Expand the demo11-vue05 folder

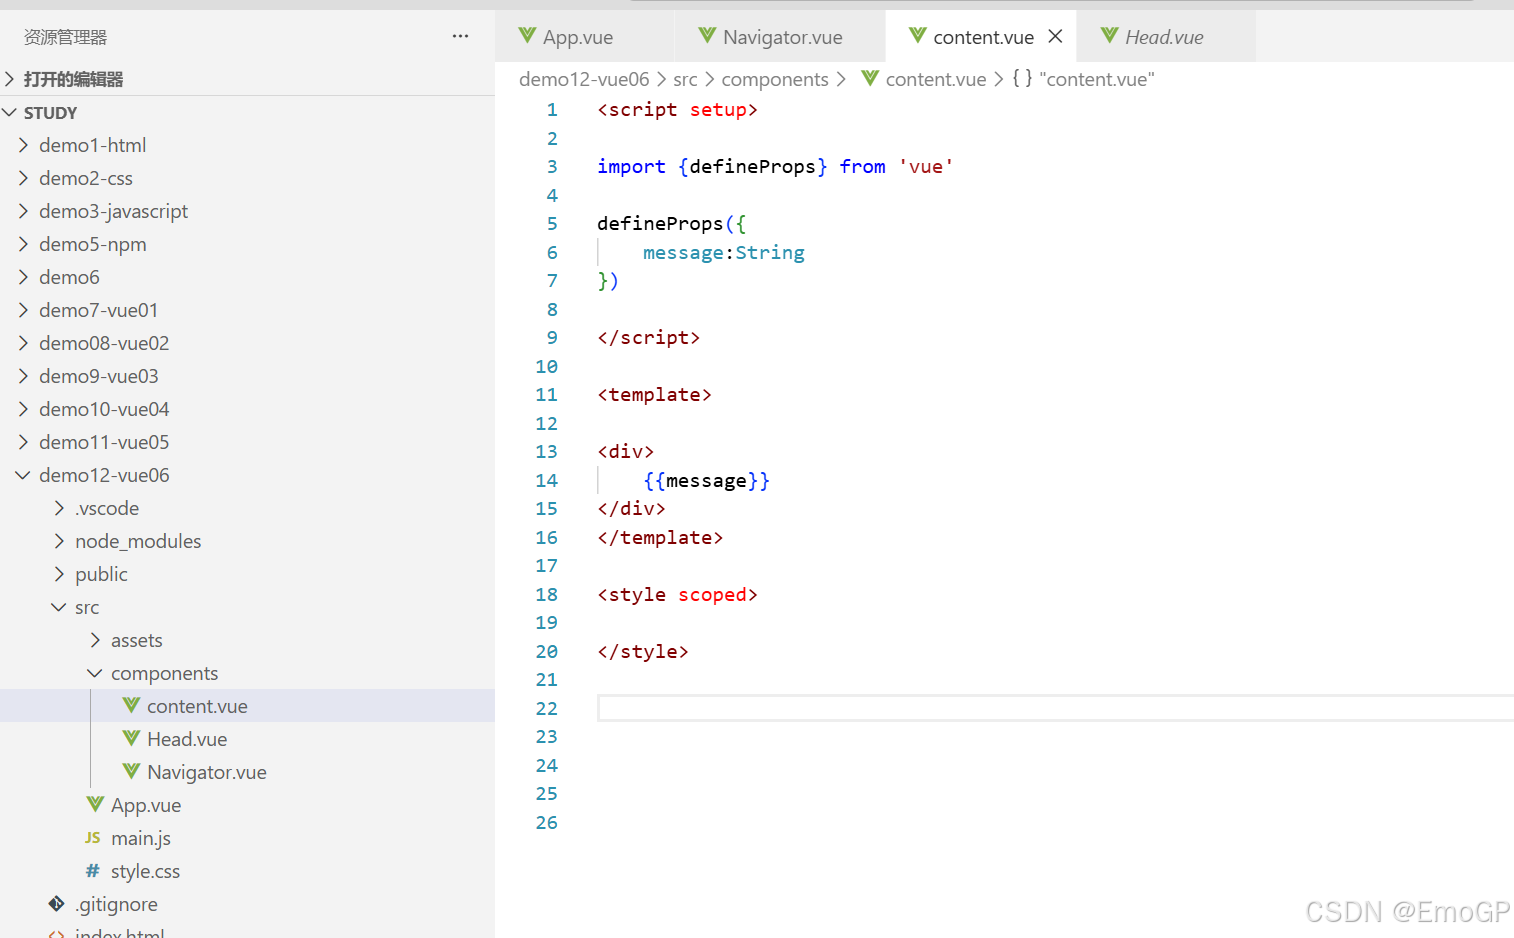point(23,442)
